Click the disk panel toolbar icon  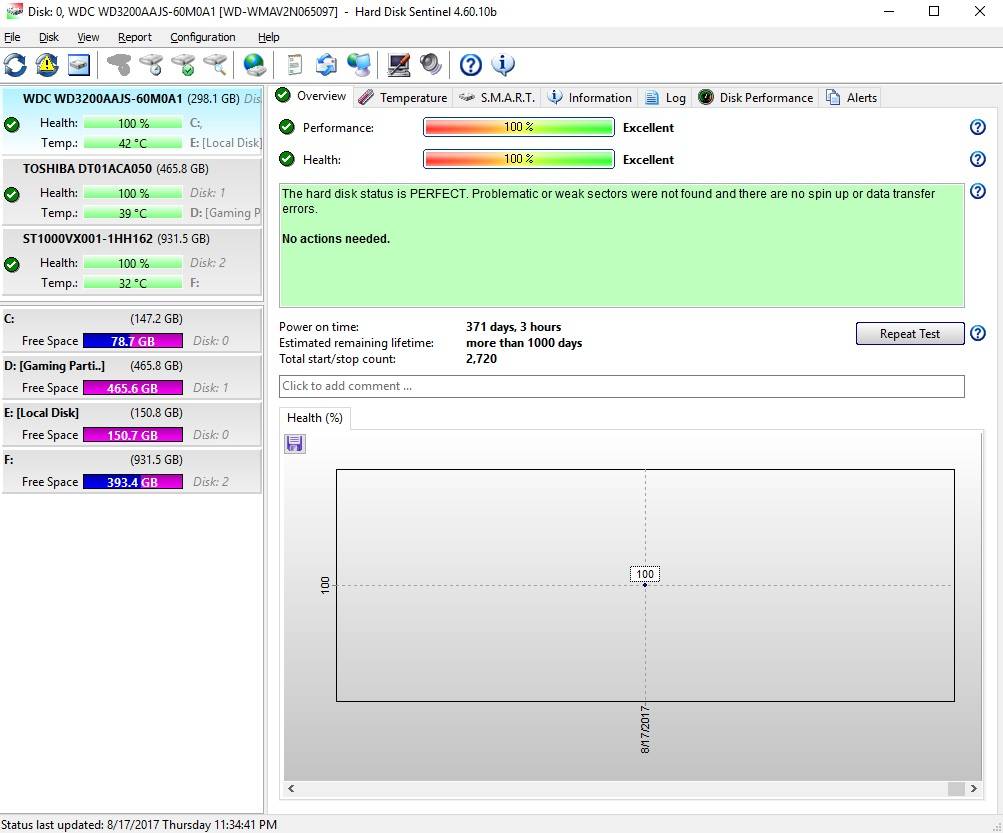click(79, 65)
